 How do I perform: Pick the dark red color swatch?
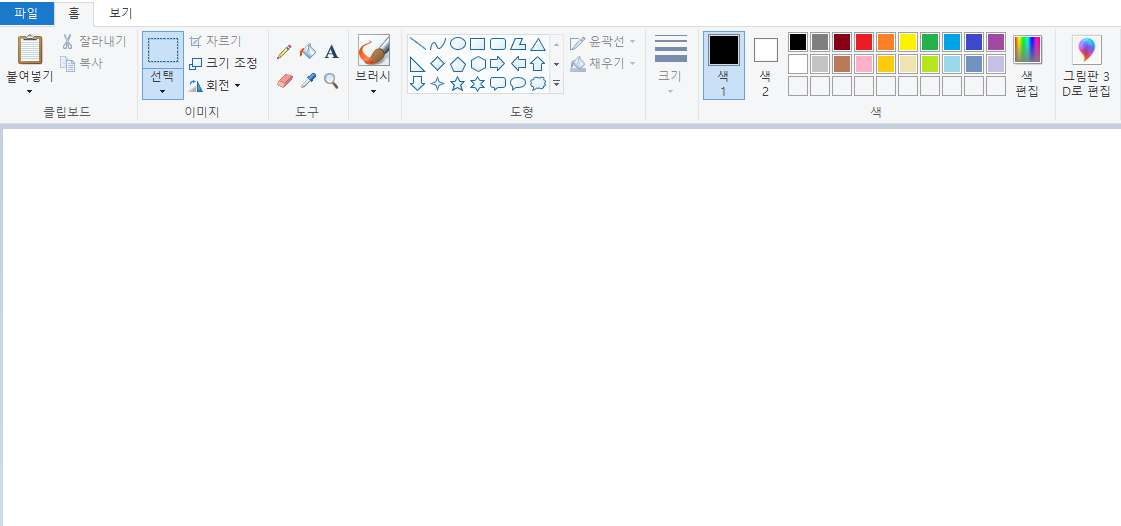tap(842, 42)
